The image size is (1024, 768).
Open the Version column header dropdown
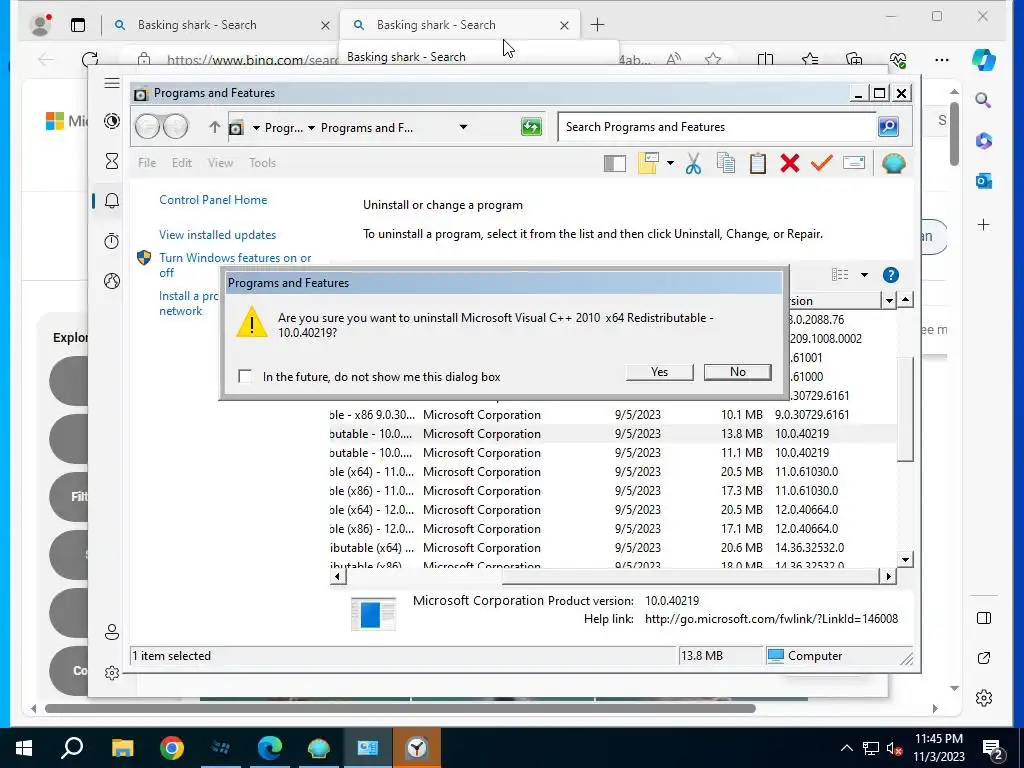point(888,300)
